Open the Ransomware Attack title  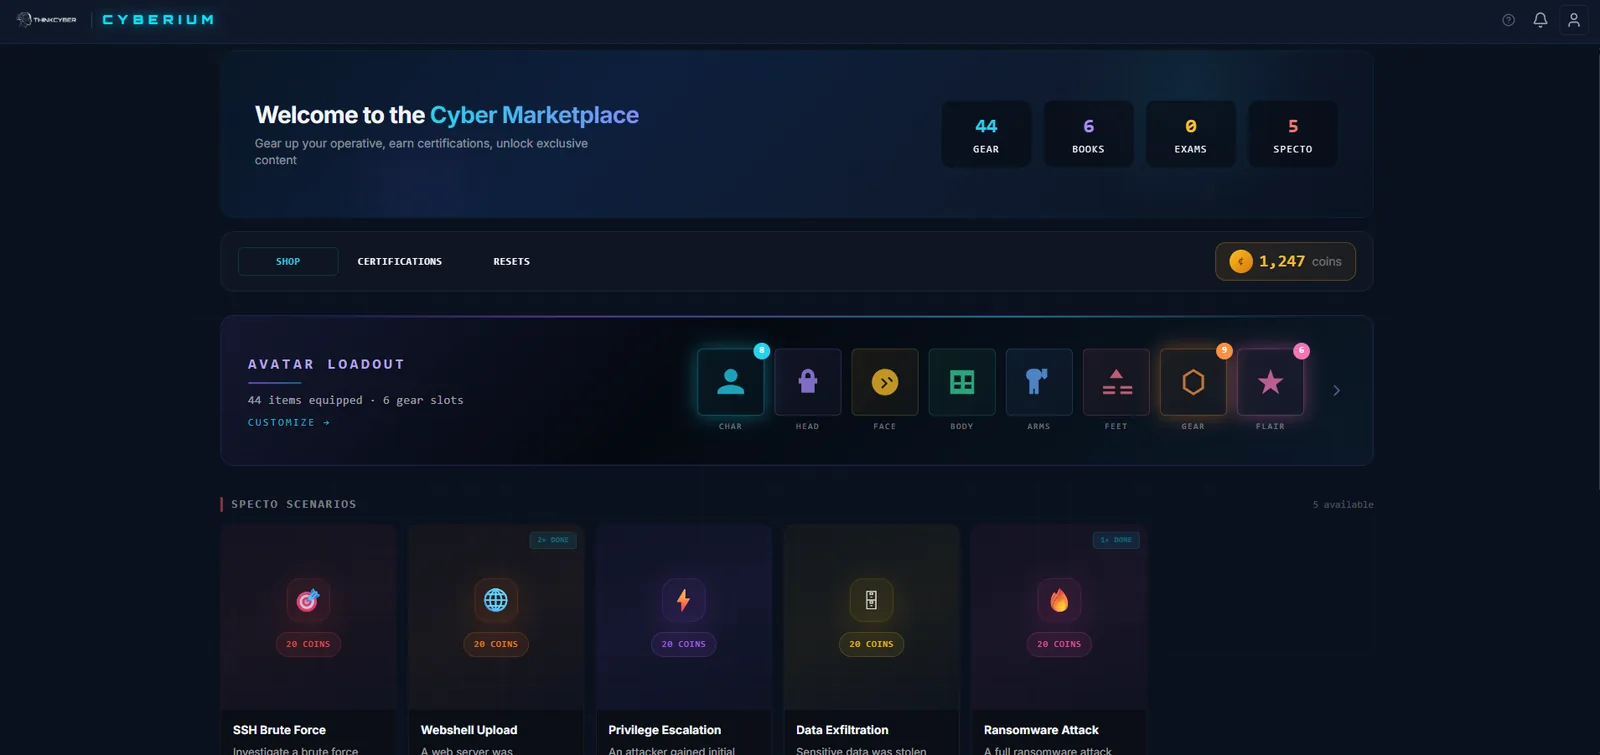click(x=1041, y=730)
